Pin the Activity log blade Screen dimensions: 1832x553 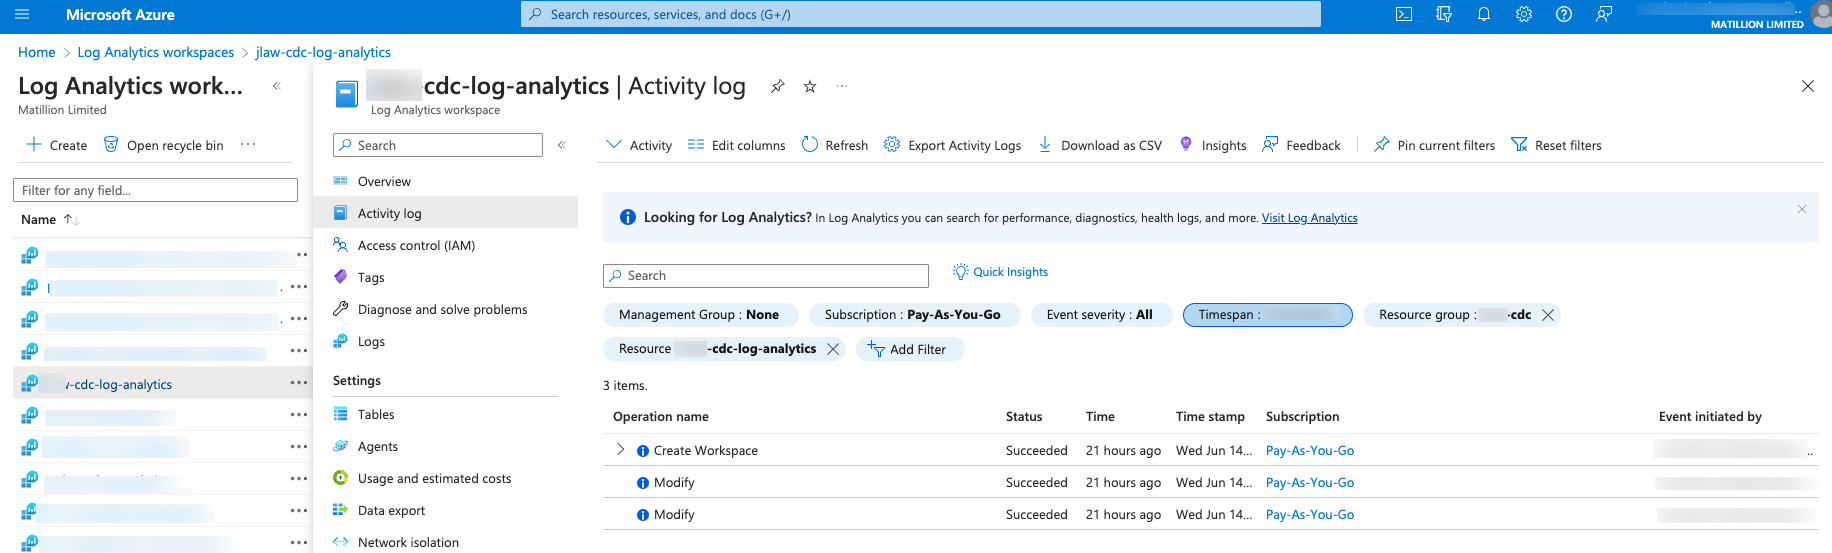(778, 86)
